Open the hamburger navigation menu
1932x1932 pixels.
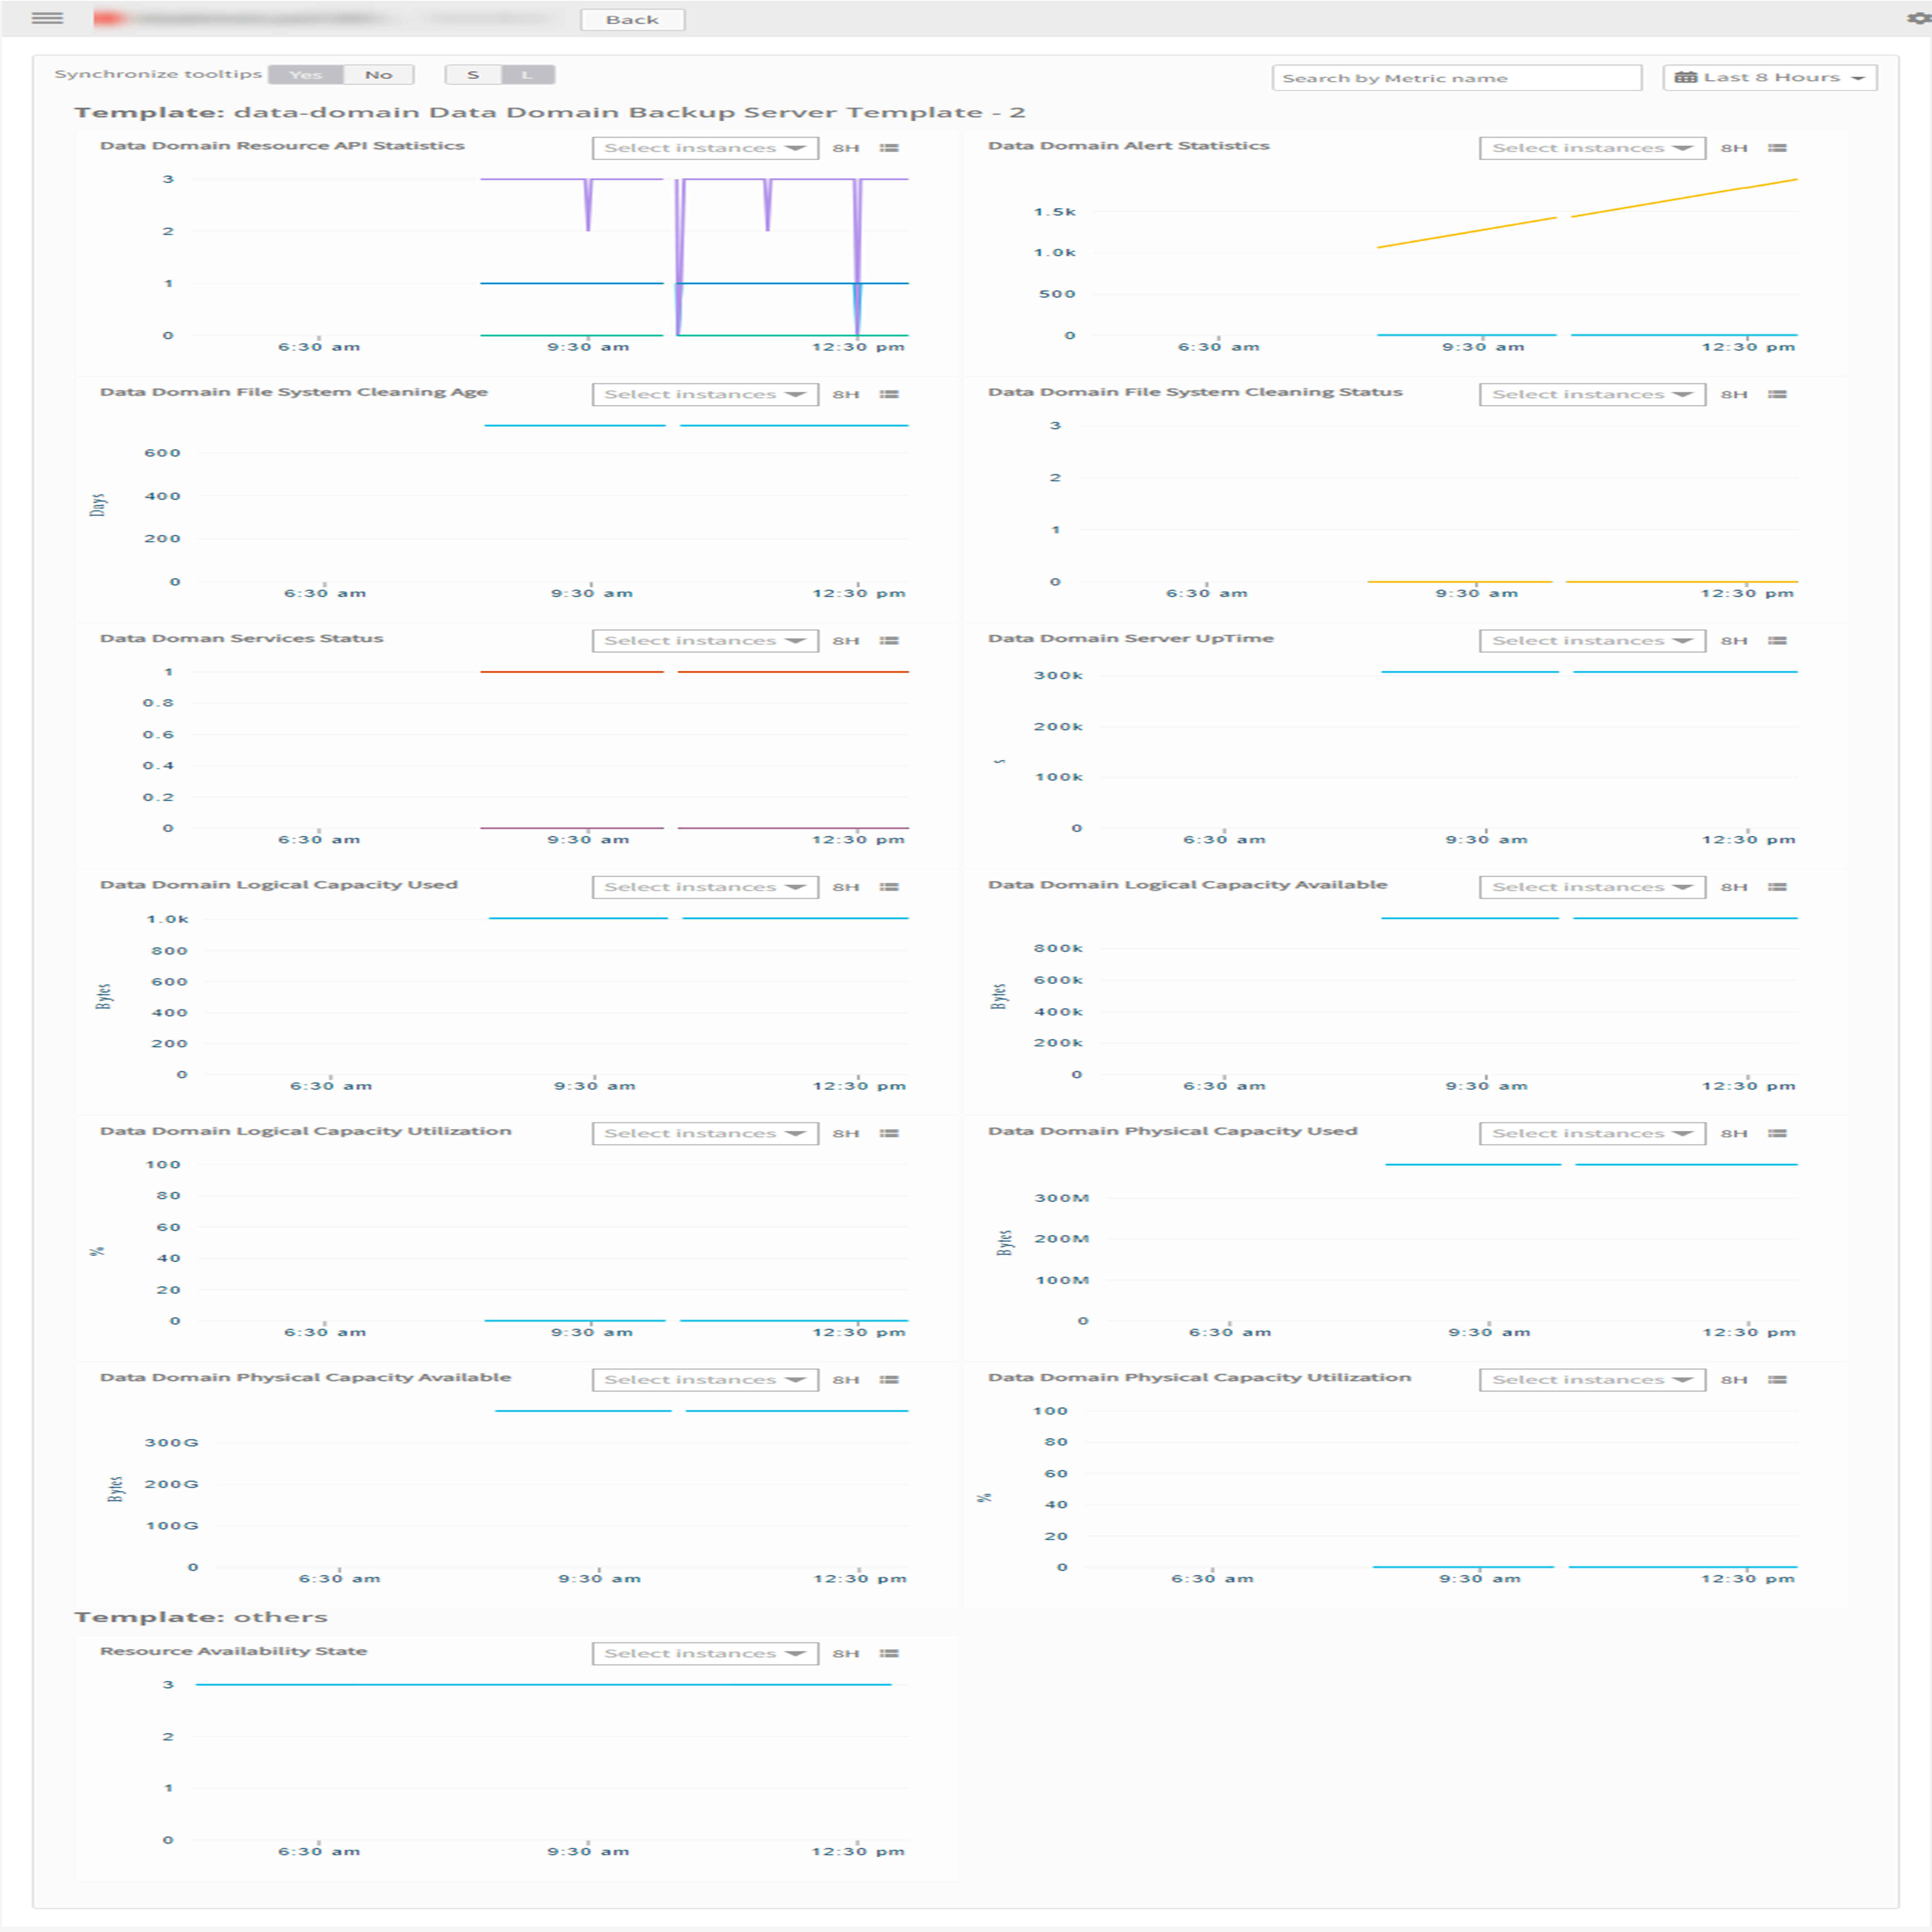coord(47,18)
